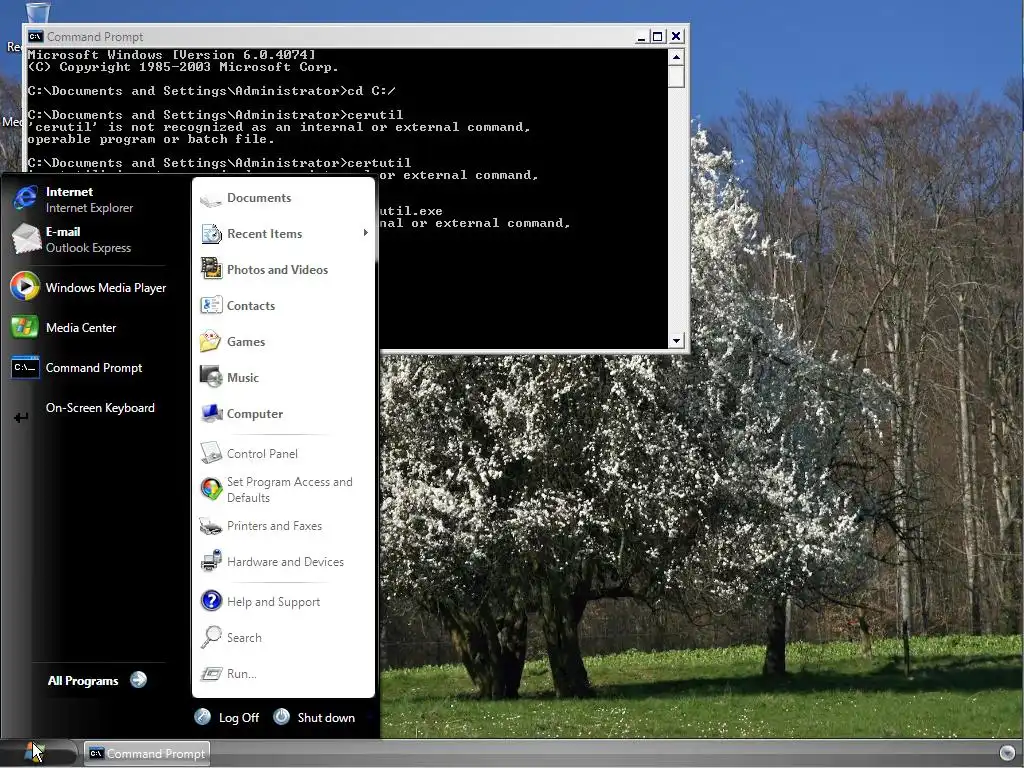The image size is (1024, 768).
Task: Click the Outlook Express subtitle text
Action: [x=88, y=248]
